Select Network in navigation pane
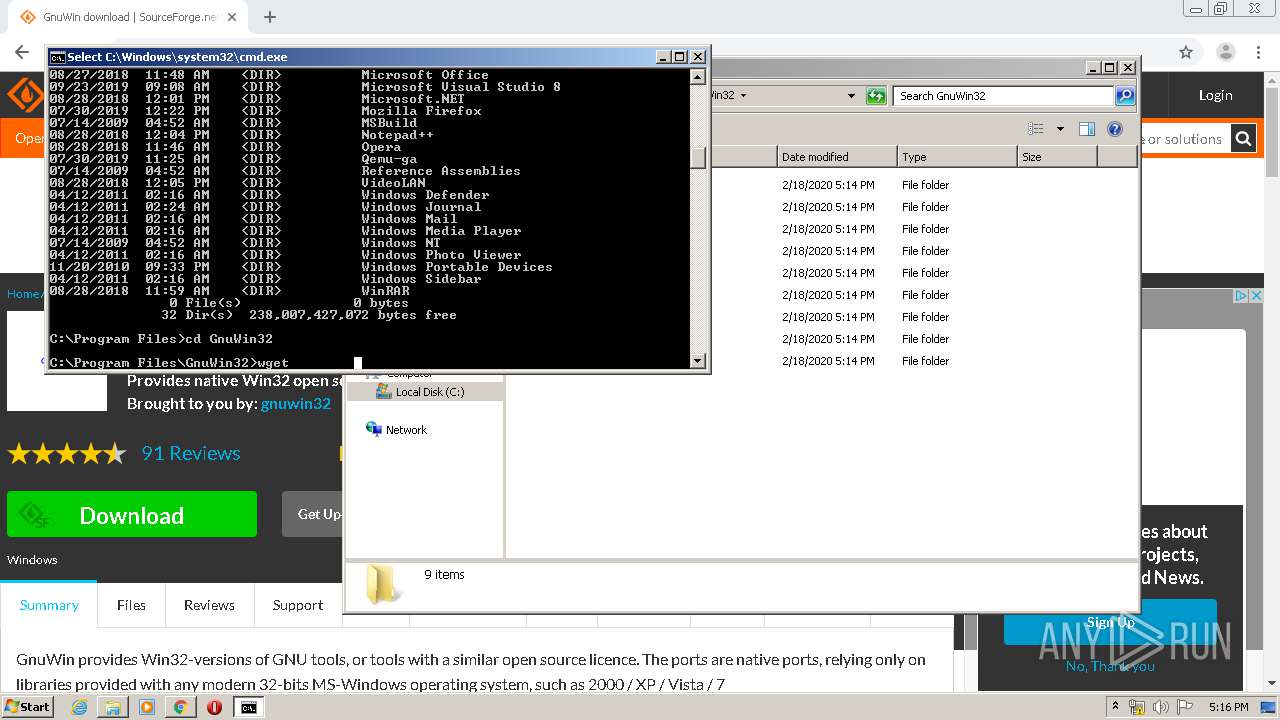1280x720 pixels. click(x=406, y=430)
